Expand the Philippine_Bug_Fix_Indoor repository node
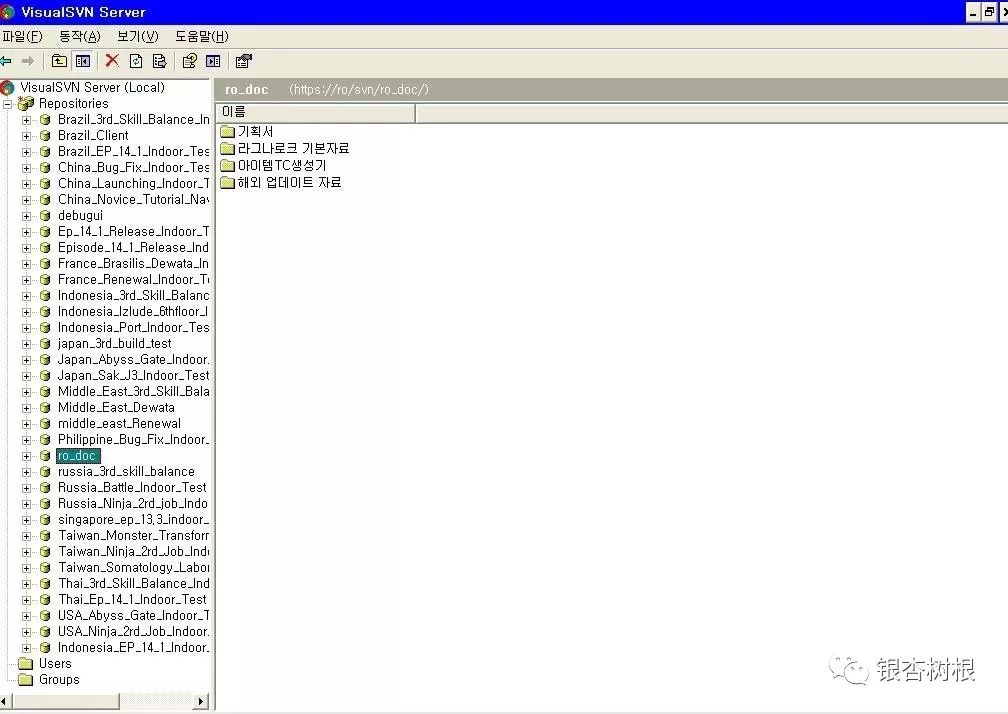The image size is (1008, 714). click(26, 440)
